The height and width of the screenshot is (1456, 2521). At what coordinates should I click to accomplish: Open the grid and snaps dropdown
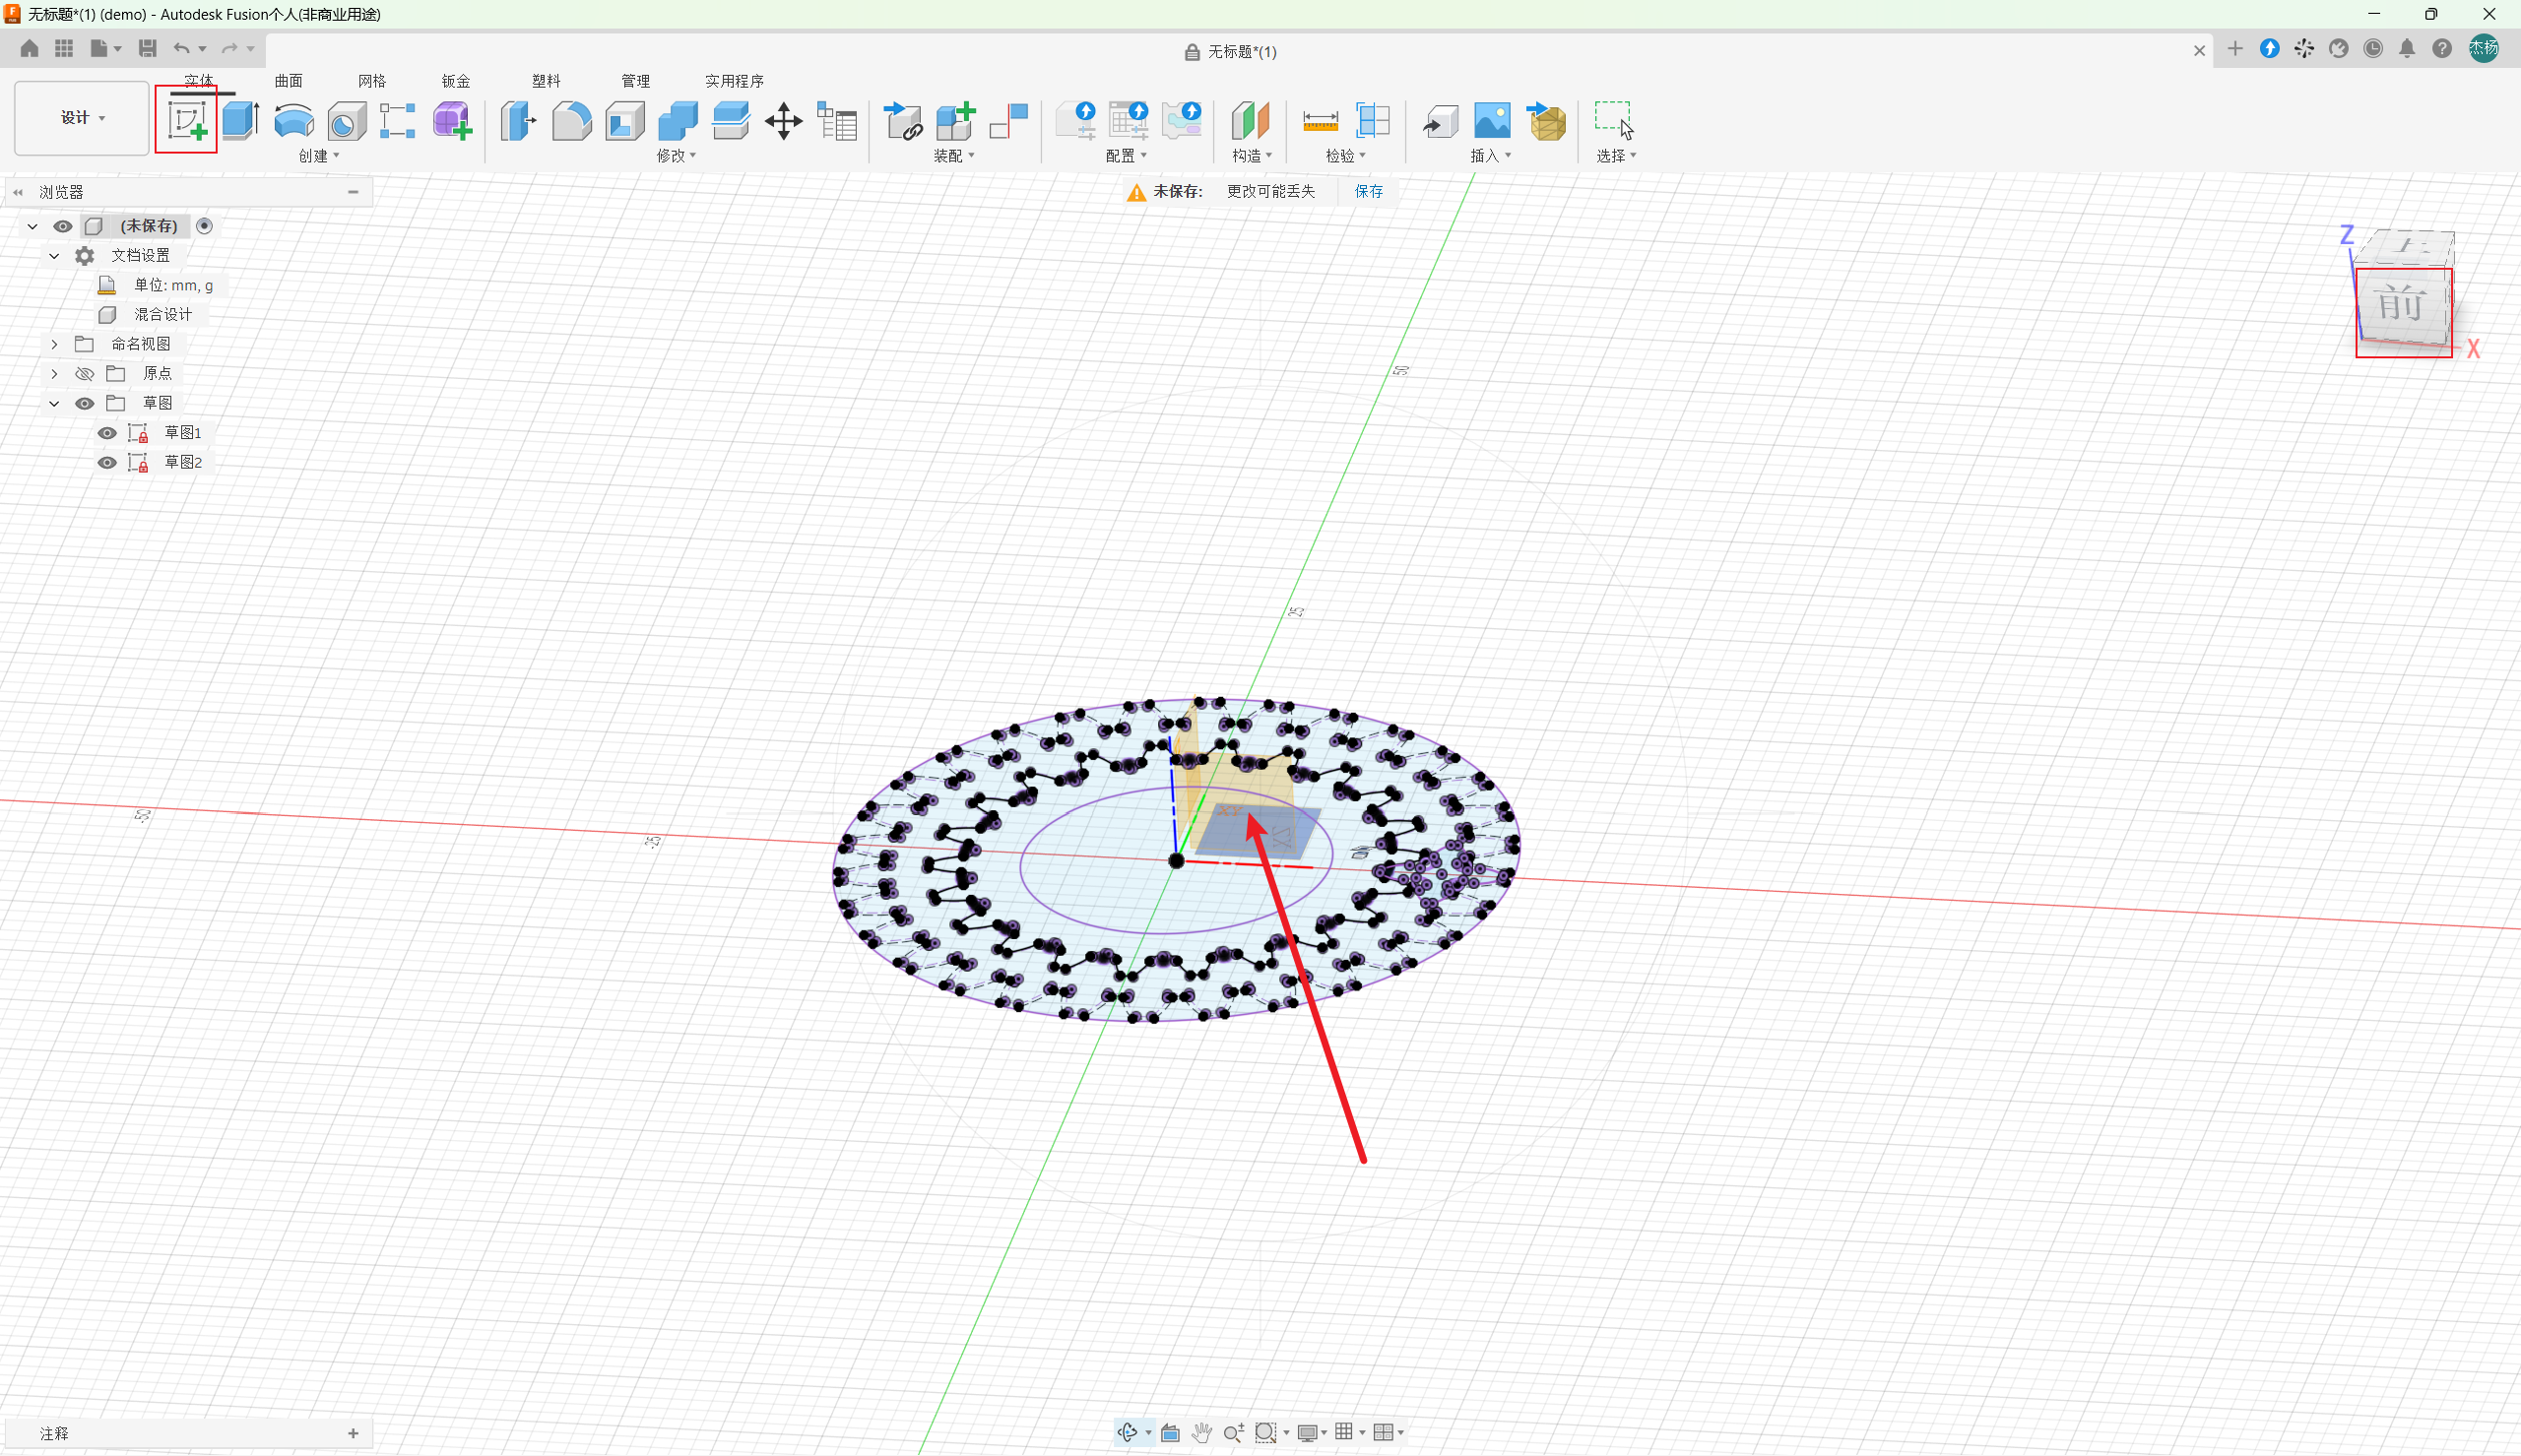click(1349, 1432)
